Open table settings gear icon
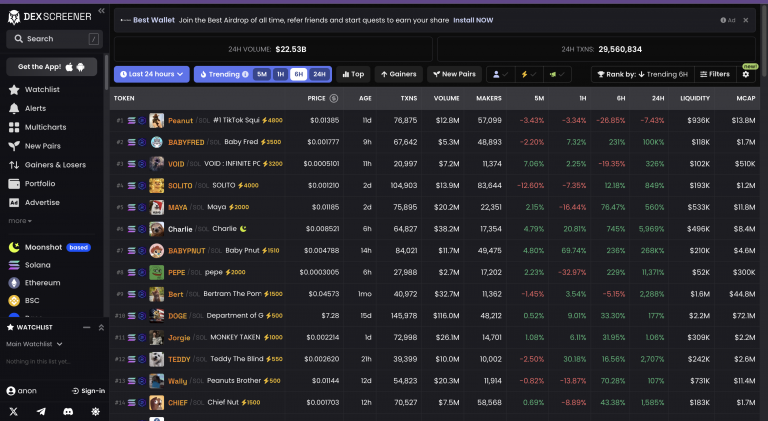768x421 pixels. [x=745, y=74]
